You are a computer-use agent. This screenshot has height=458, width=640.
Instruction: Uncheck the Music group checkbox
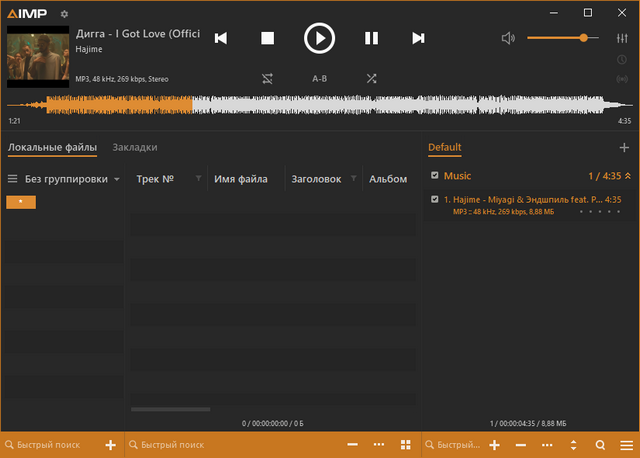[434, 176]
